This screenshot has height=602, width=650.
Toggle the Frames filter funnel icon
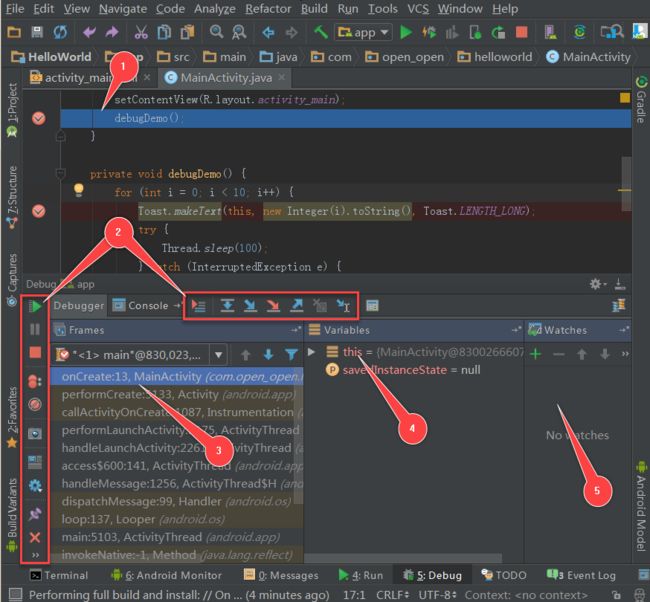291,355
